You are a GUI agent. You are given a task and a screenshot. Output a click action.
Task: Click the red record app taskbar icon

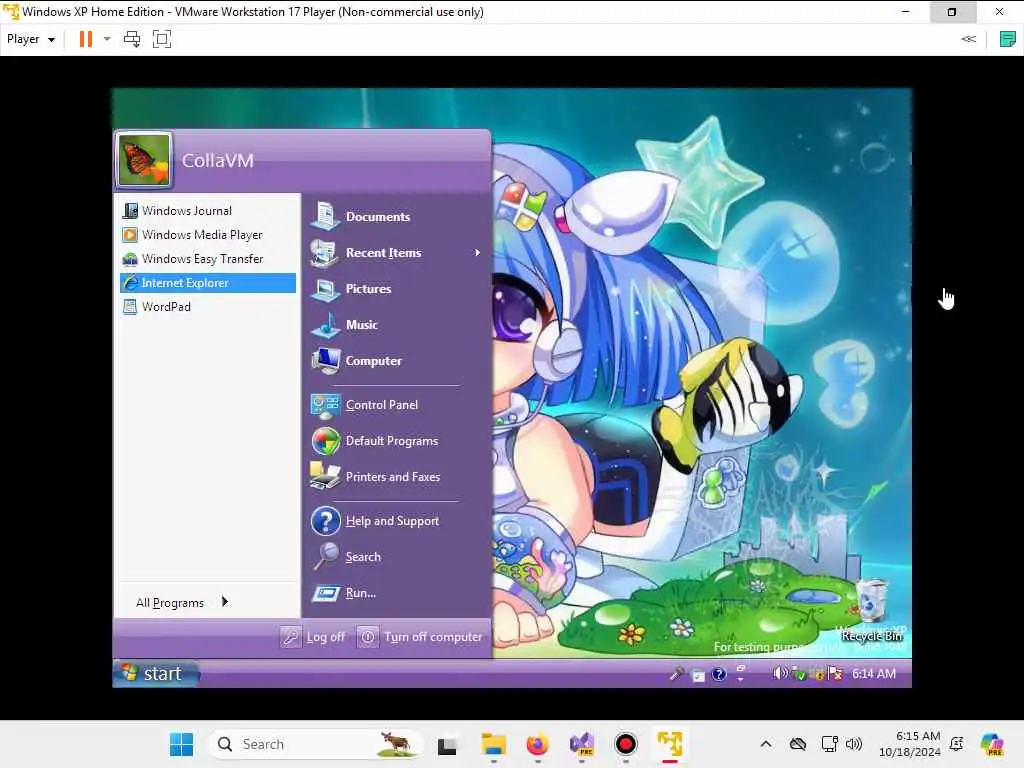tap(626, 744)
